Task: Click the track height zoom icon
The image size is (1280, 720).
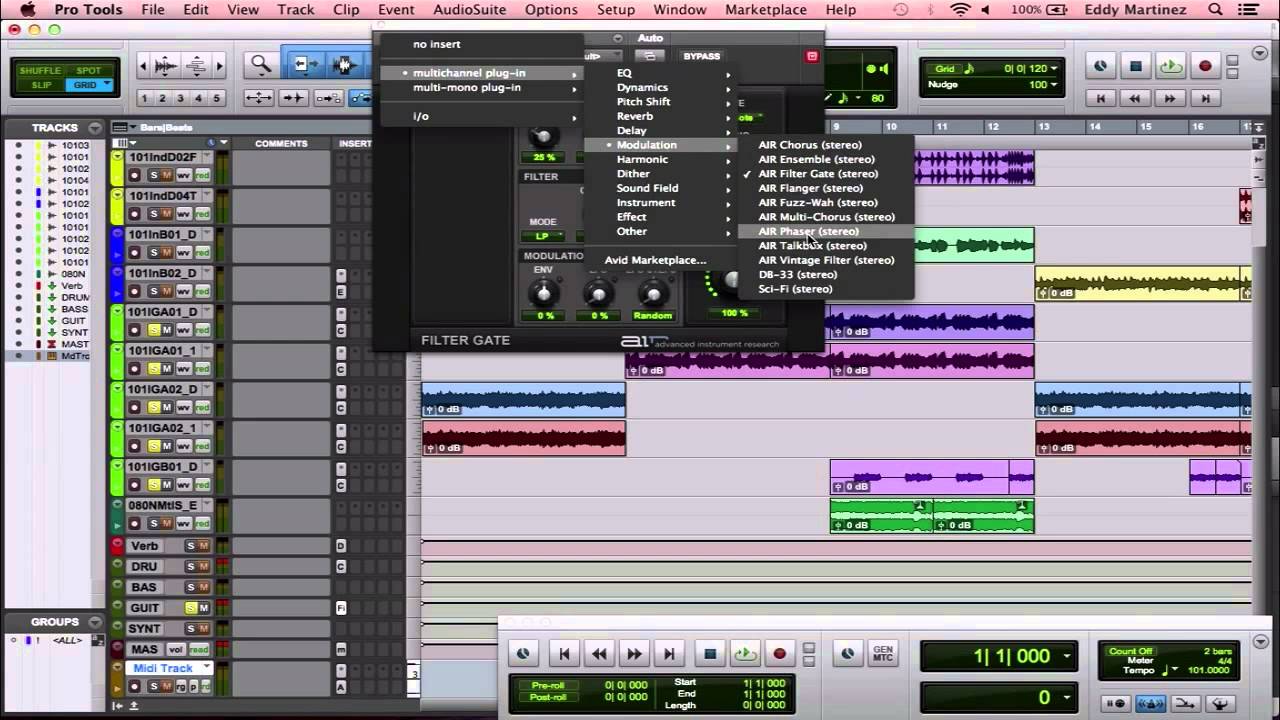Action: point(197,66)
